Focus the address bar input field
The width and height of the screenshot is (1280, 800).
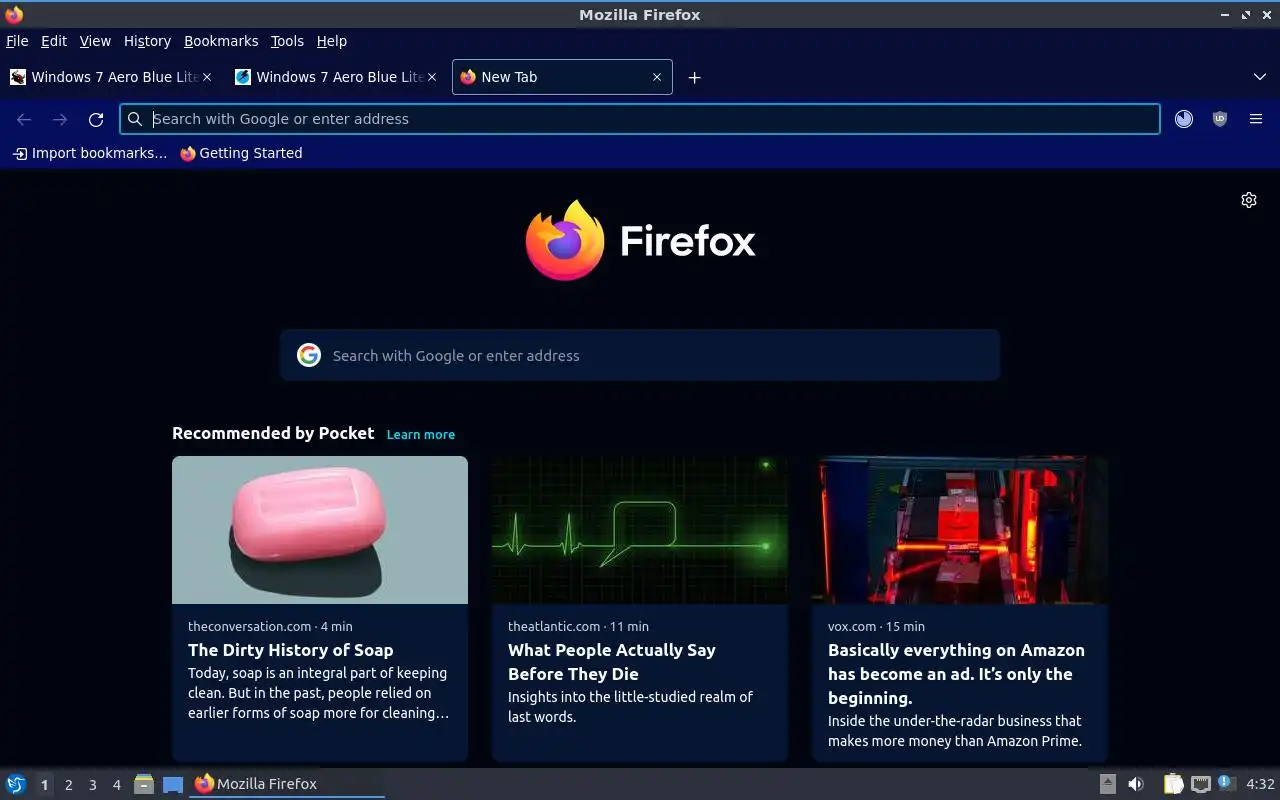640,119
